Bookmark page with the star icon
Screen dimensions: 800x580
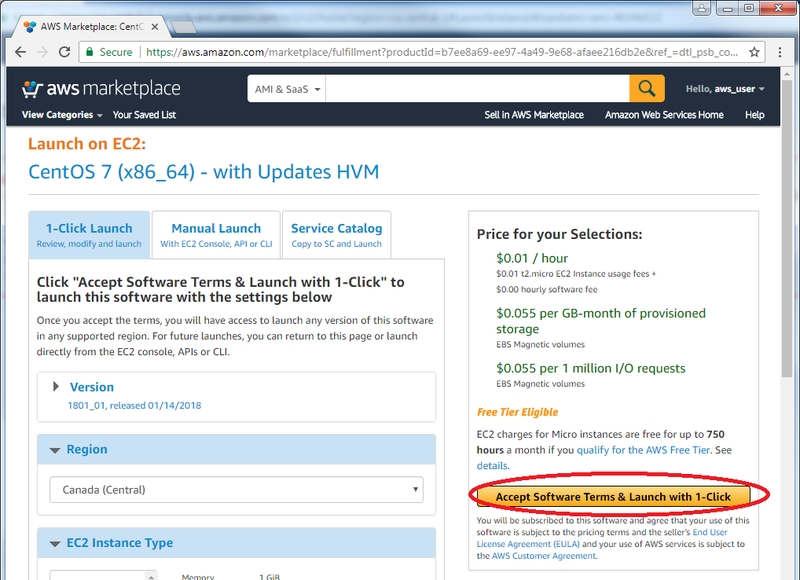[x=754, y=52]
